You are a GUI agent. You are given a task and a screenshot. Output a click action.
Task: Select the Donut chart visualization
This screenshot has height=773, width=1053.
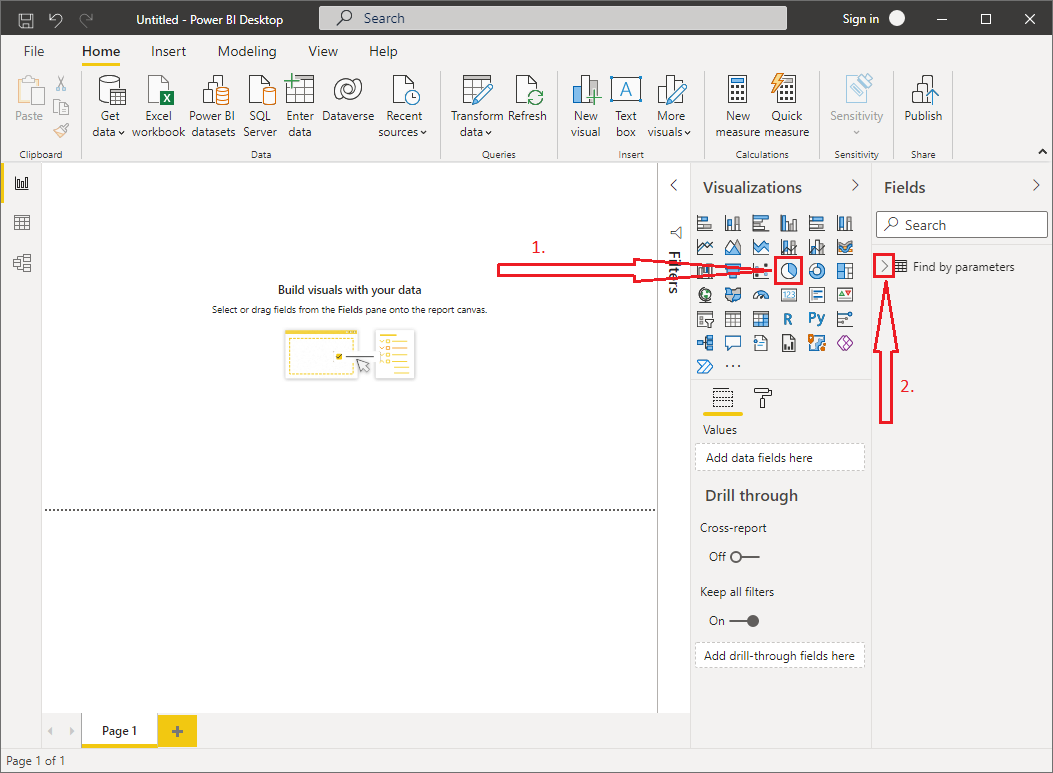[817, 271]
